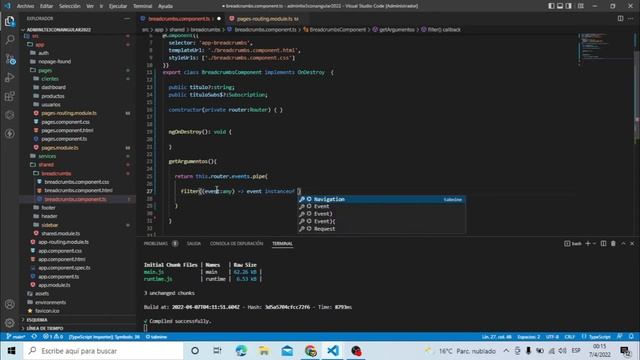The width and height of the screenshot is (640, 360).
Task: Create a new terminal with plus icon
Action: (x=588, y=243)
